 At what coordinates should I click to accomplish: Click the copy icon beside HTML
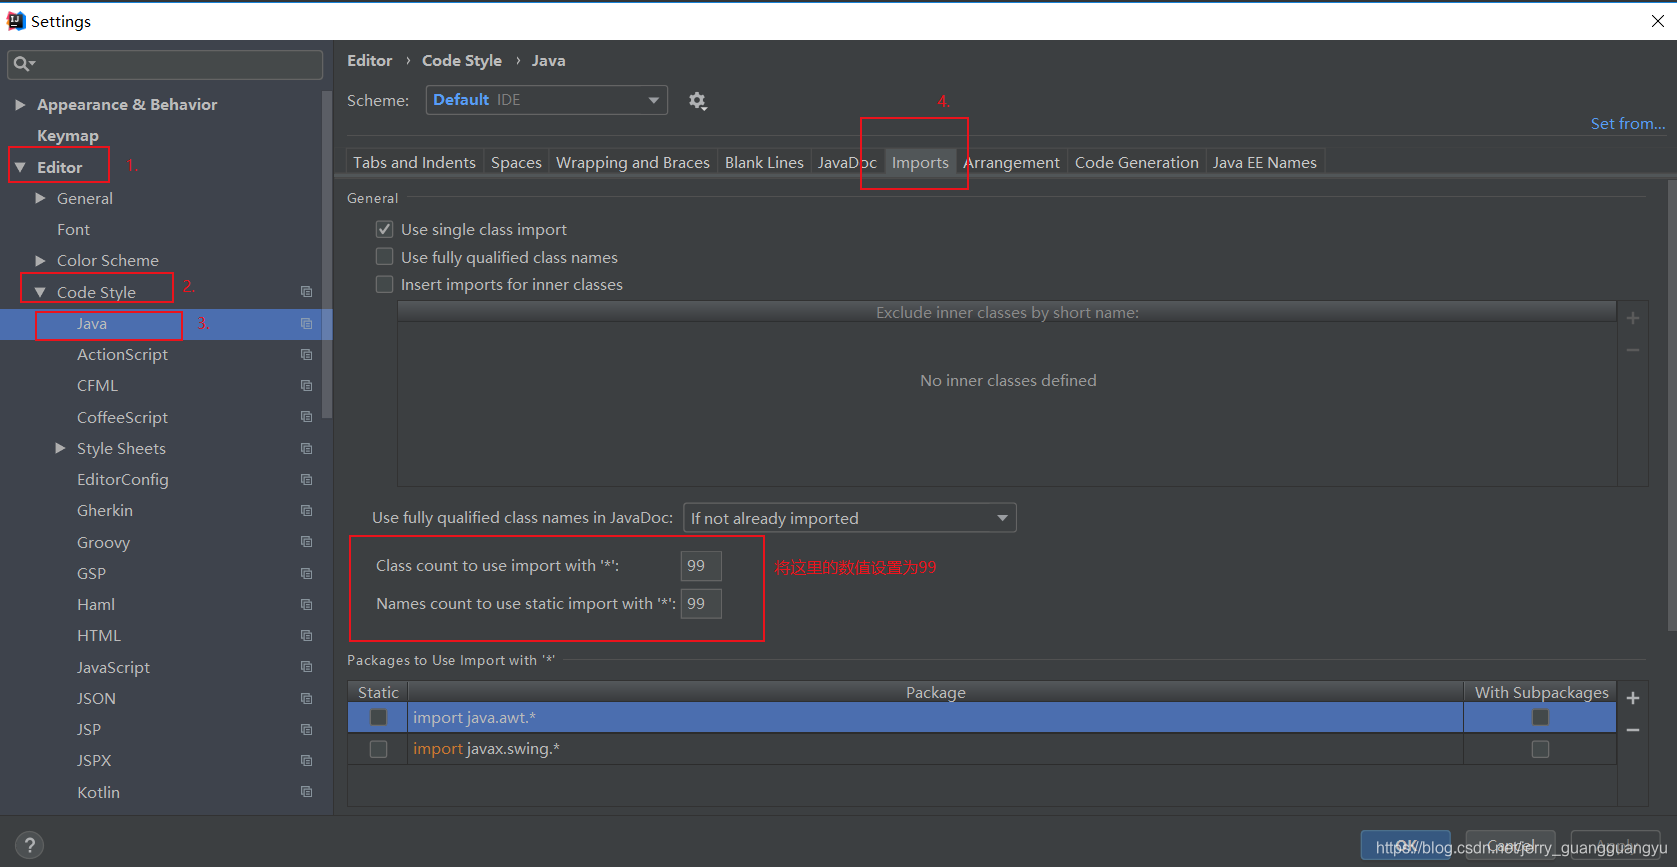(x=307, y=636)
